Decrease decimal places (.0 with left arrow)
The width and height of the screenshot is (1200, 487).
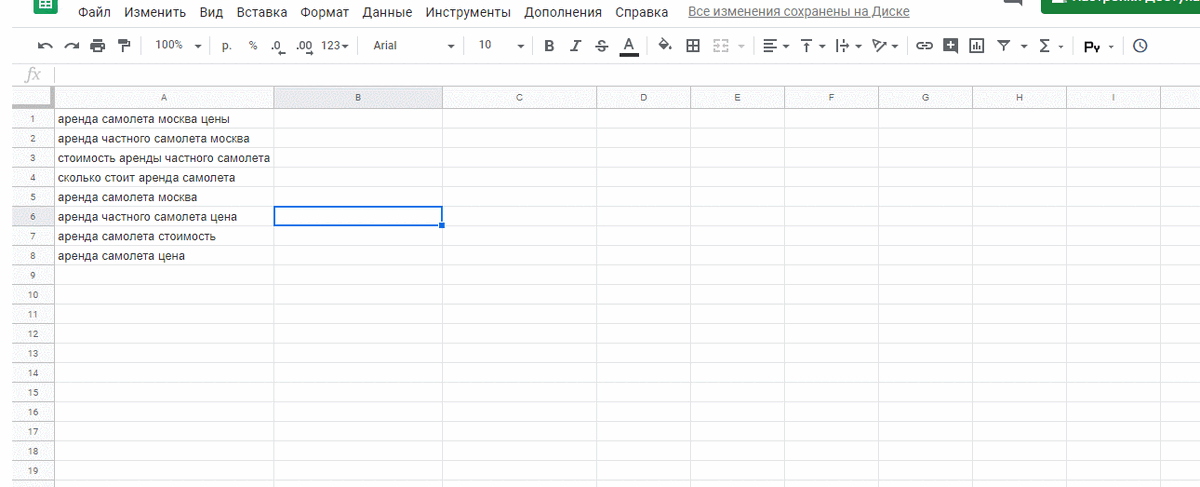(x=277, y=46)
